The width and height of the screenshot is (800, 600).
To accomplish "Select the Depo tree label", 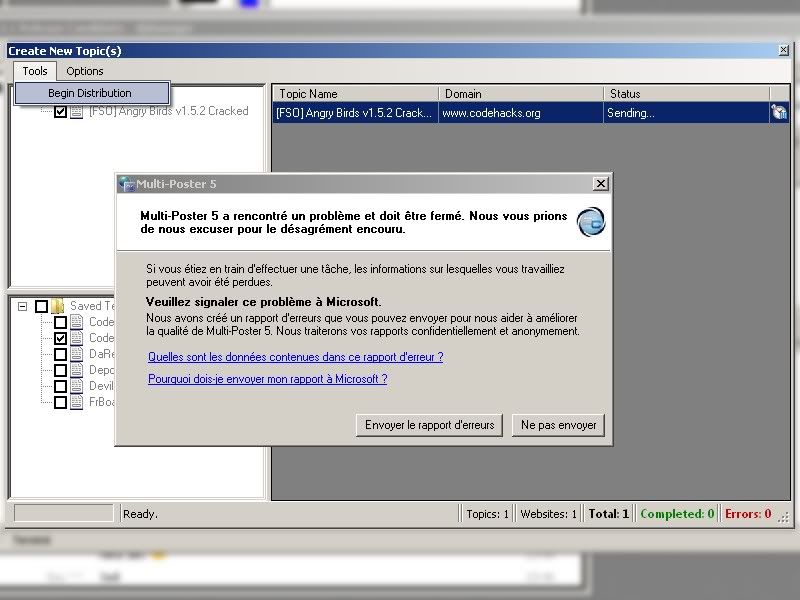I will coord(102,370).
